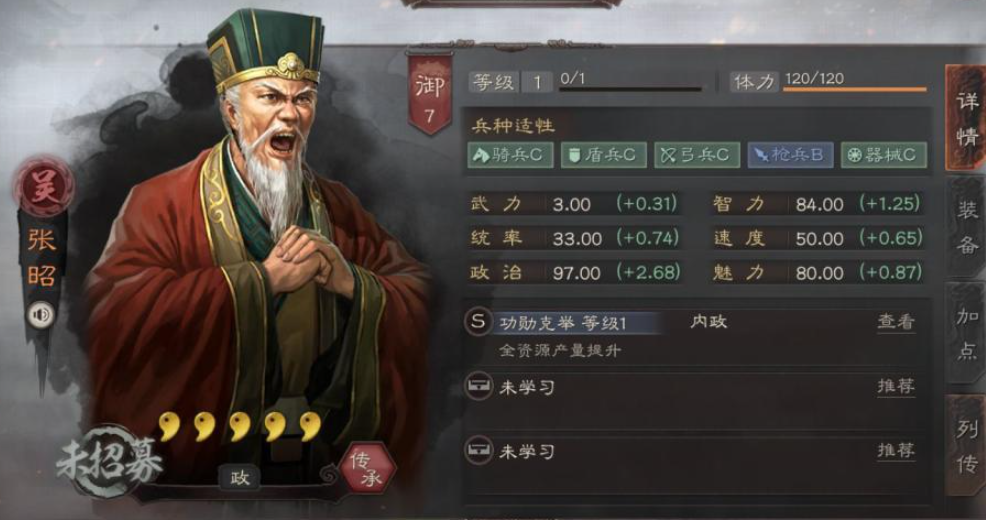
Task: Tap the orange 体力 stamina bar
Action: pyautogui.click(x=855, y=89)
